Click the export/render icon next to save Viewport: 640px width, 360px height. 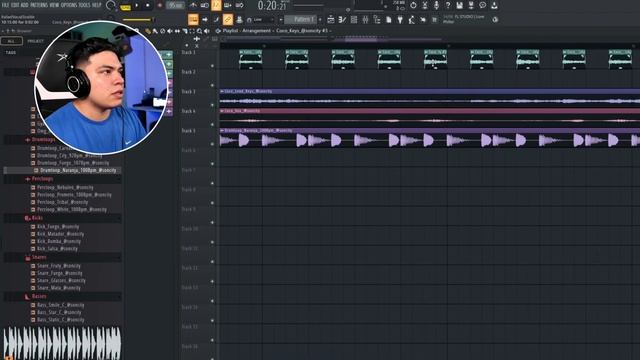coord(471,5)
